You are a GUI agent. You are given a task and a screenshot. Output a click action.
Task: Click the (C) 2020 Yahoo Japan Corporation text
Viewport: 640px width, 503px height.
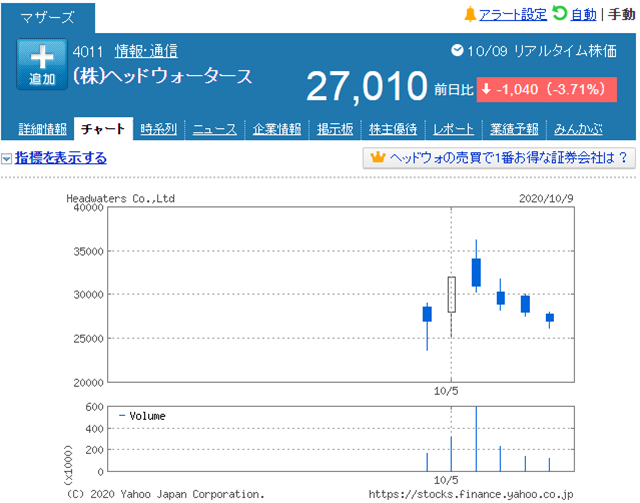coord(165,494)
